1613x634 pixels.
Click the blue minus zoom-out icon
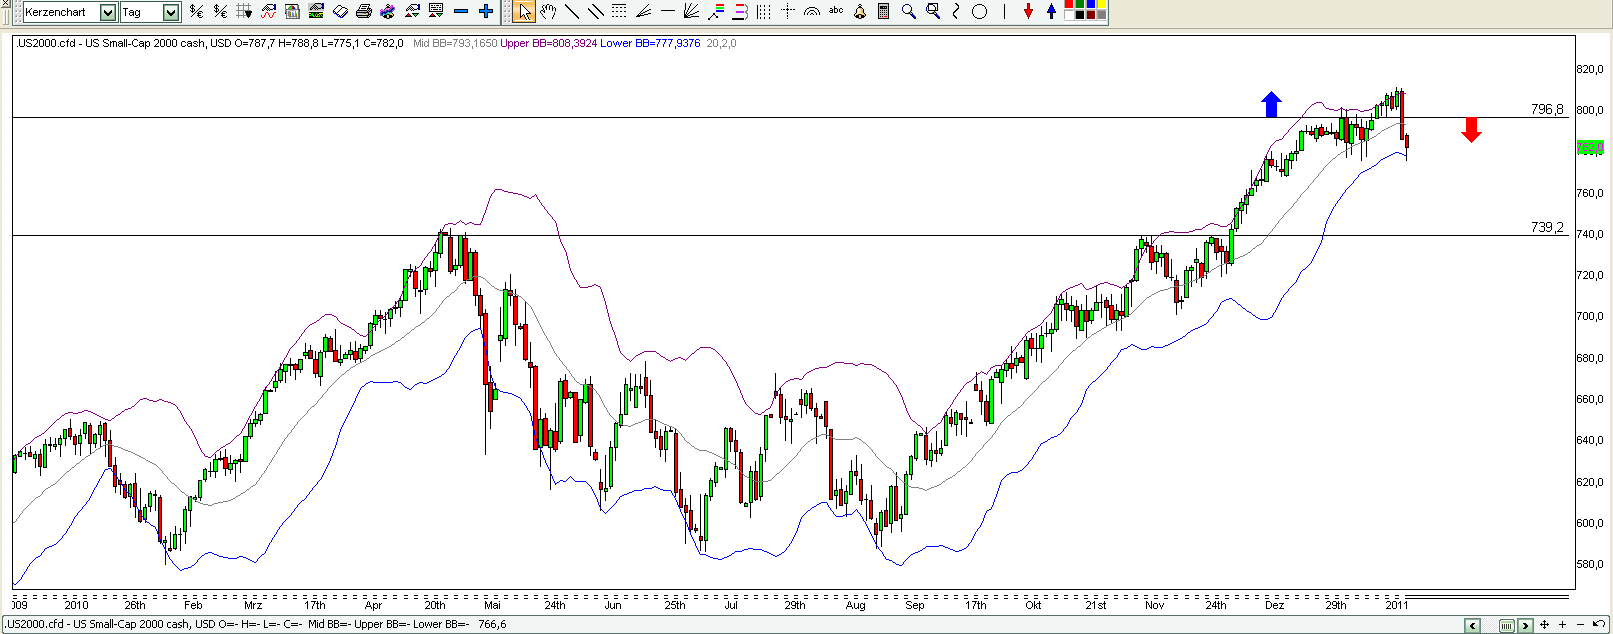pos(461,12)
